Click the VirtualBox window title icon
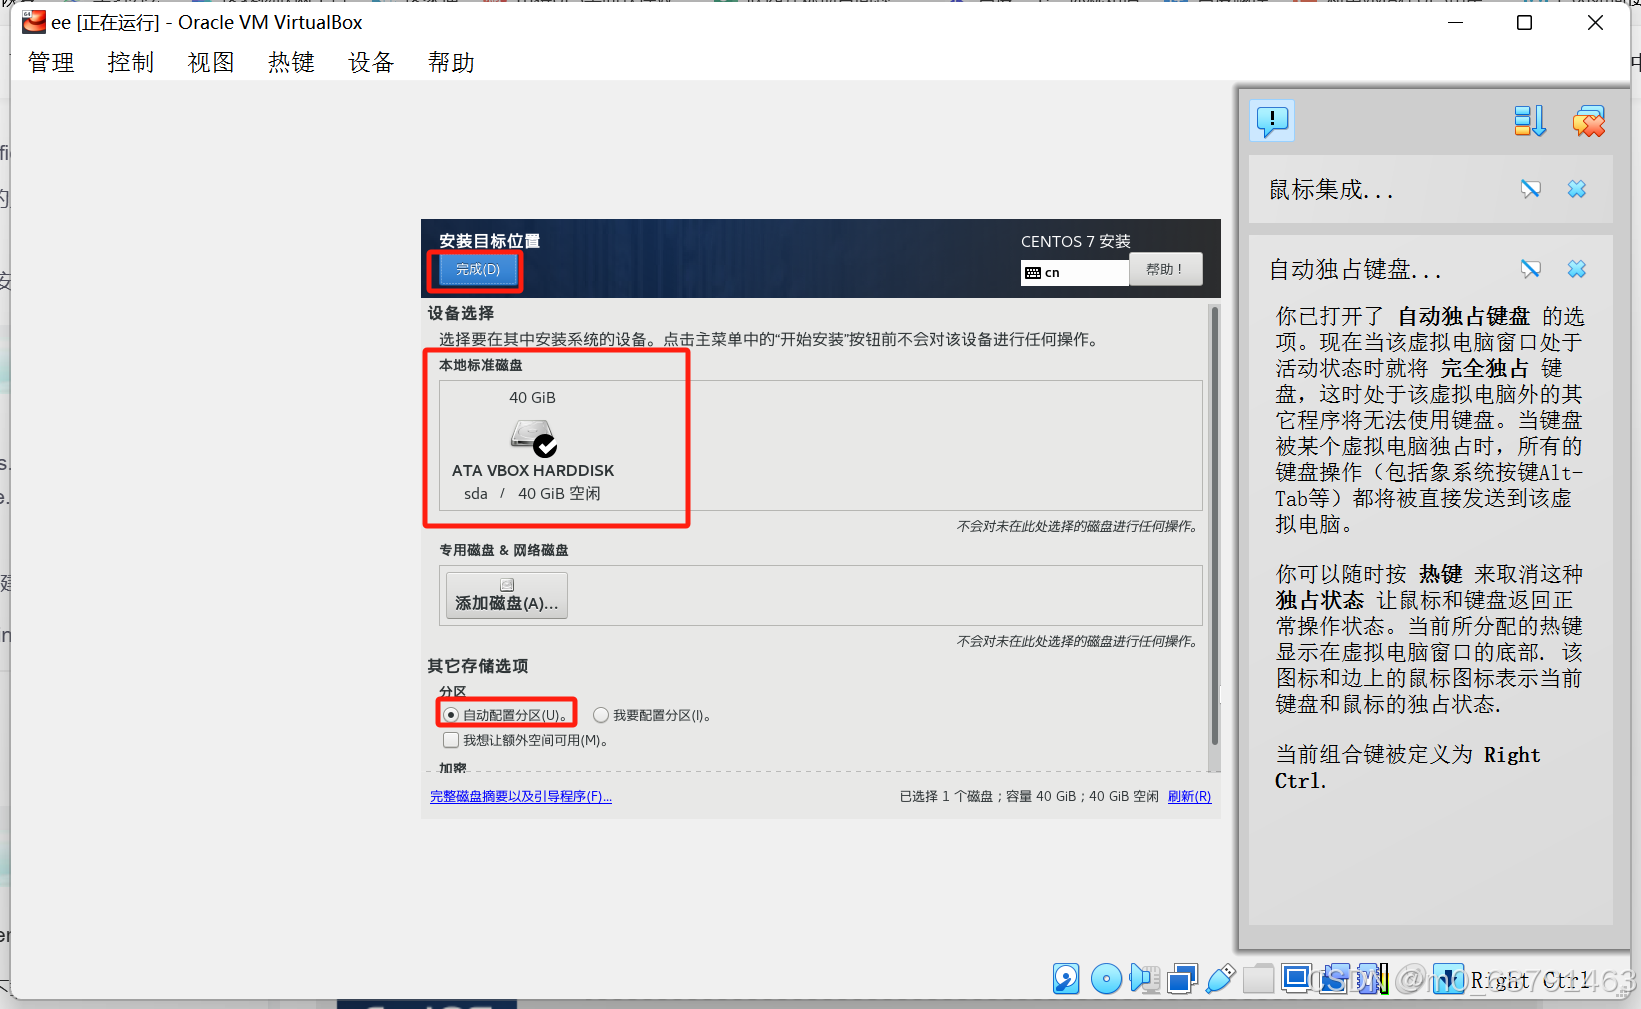 pos(33,22)
